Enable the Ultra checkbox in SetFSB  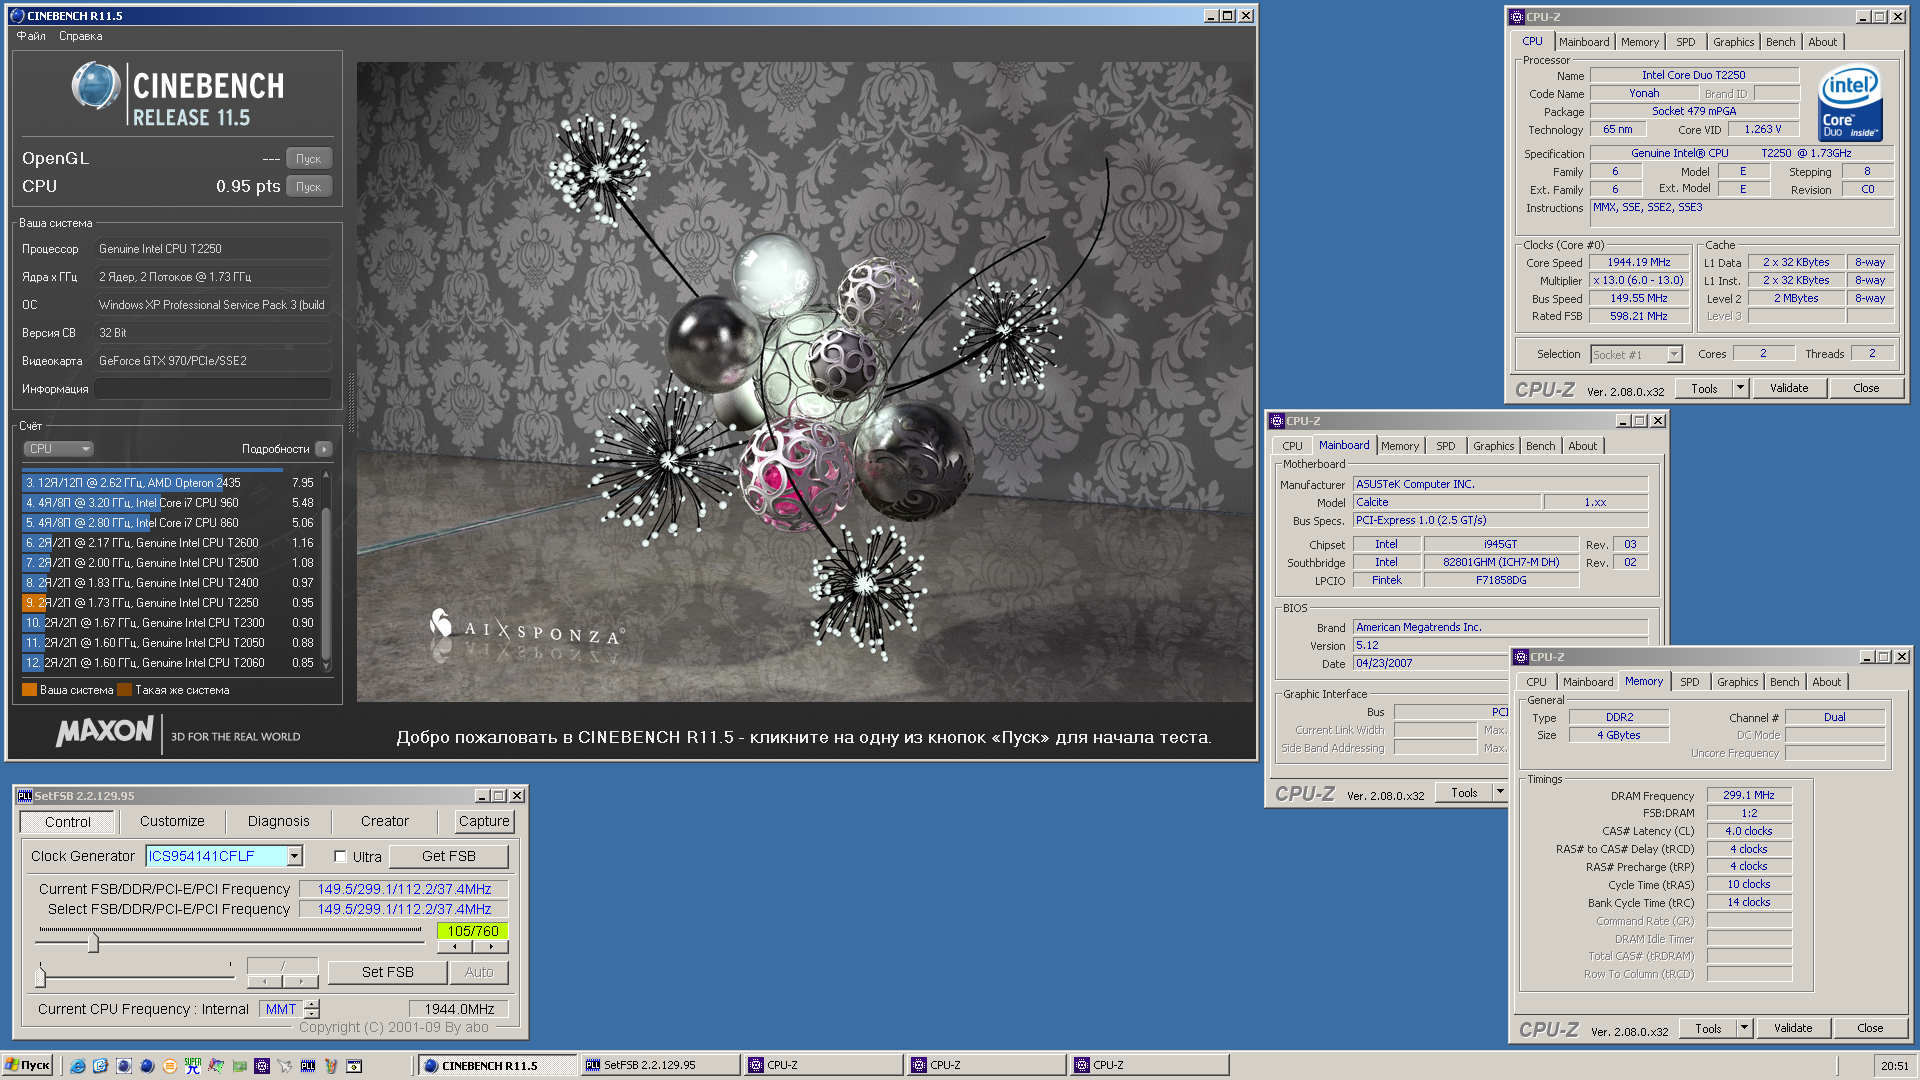tap(340, 857)
